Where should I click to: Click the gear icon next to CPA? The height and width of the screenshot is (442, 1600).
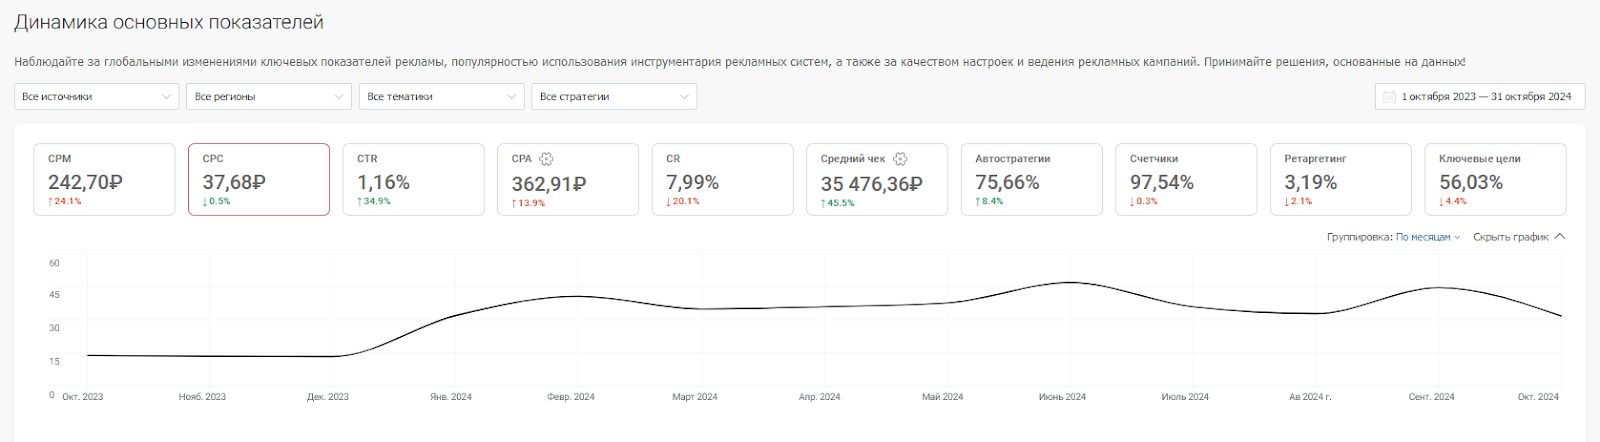click(x=546, y=159)
